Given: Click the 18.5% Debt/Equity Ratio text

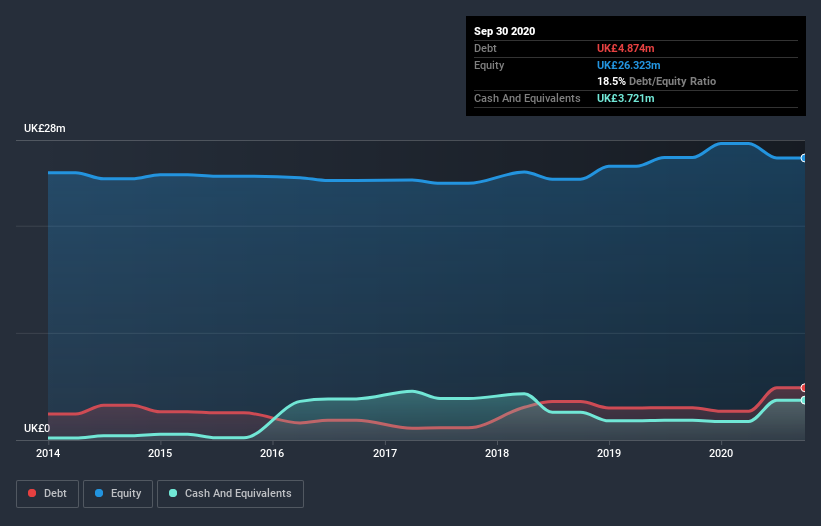Looking at the screenshot, I should coord(657,81).
